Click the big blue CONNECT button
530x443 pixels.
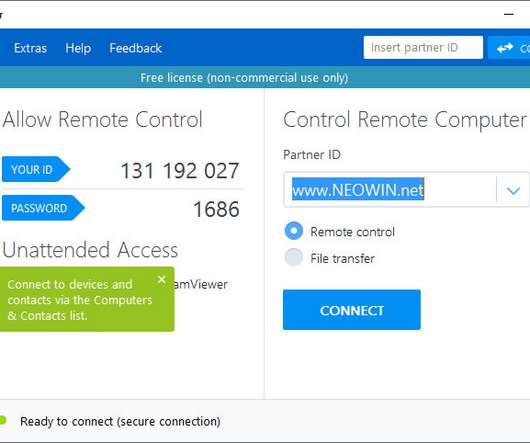pyautogui.click(x=352, y=310)
